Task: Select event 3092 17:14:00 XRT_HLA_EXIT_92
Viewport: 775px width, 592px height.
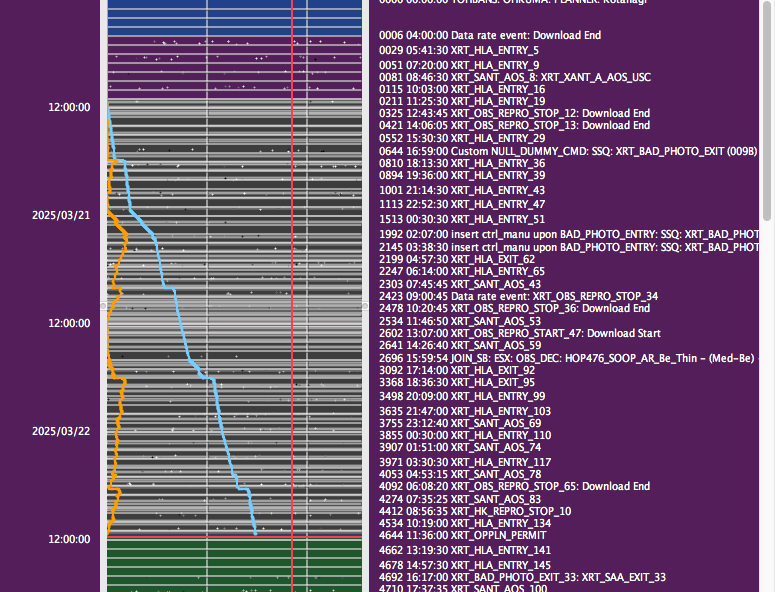Action: (457, 371)
